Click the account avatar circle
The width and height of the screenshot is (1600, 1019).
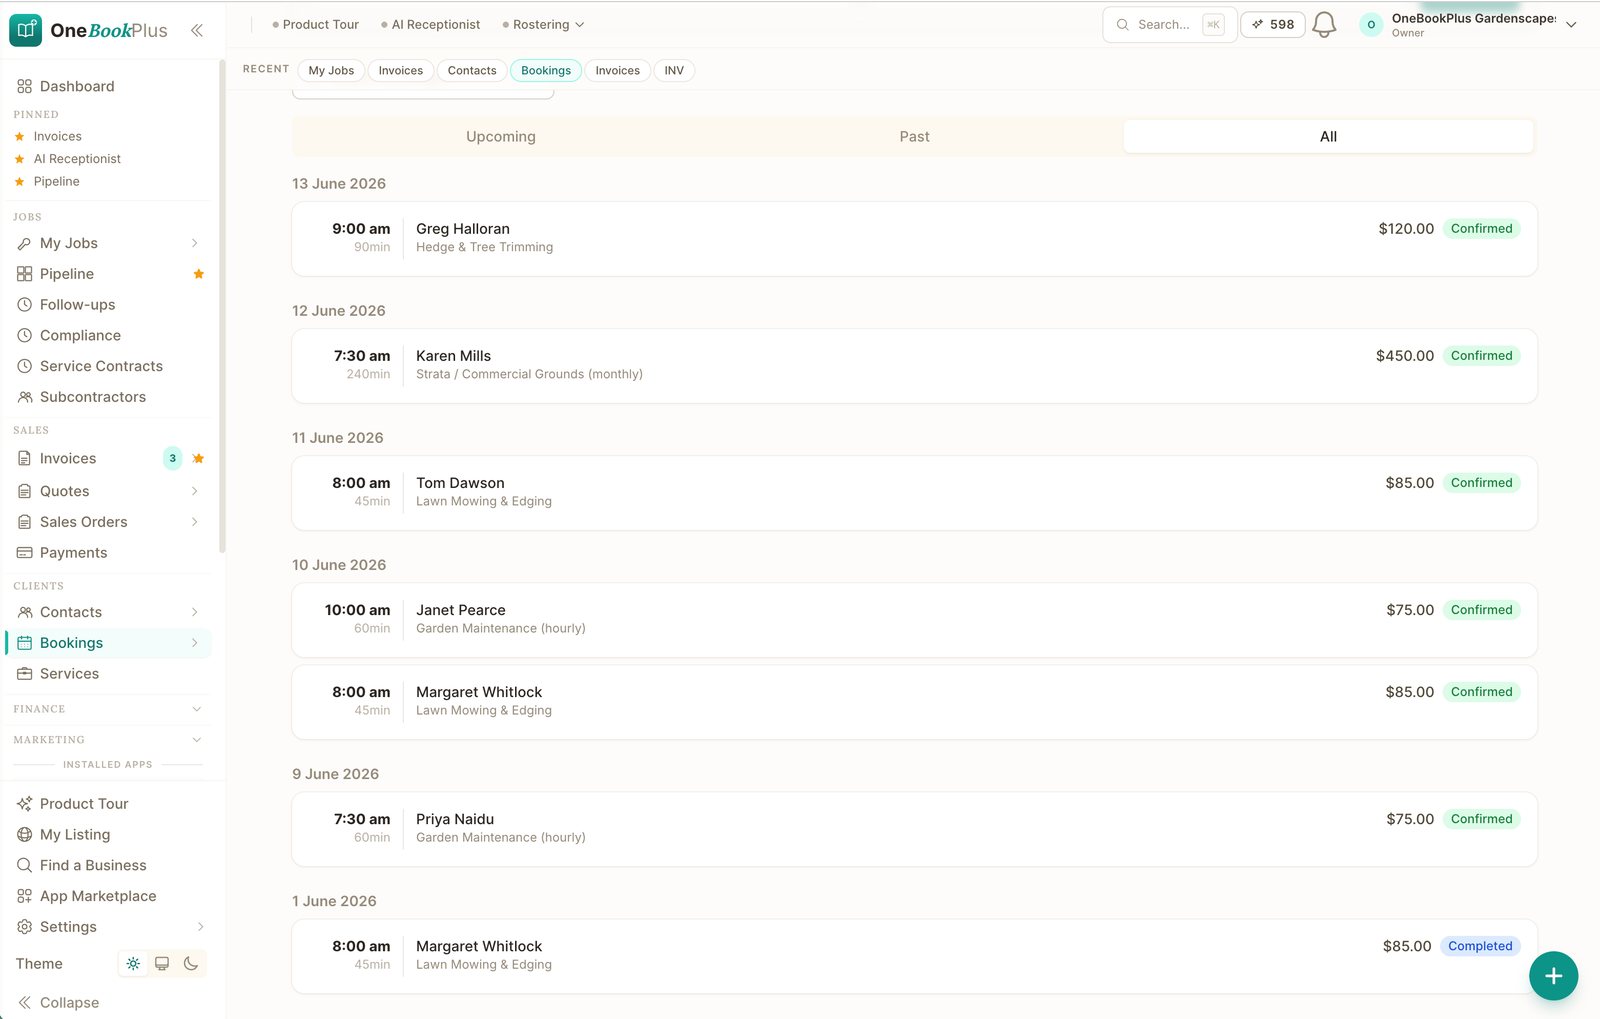pyautogui.click(x=1371, y=25)
